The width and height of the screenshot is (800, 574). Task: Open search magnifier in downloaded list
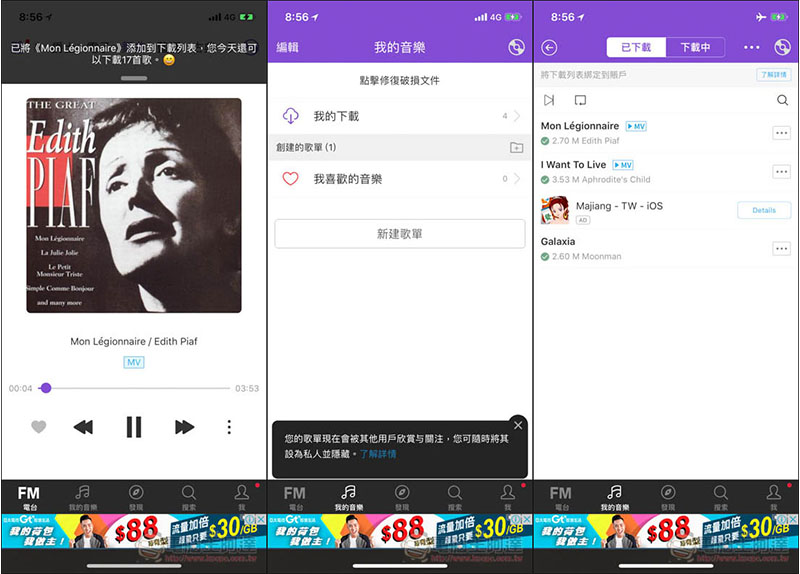tap(782, 100)
